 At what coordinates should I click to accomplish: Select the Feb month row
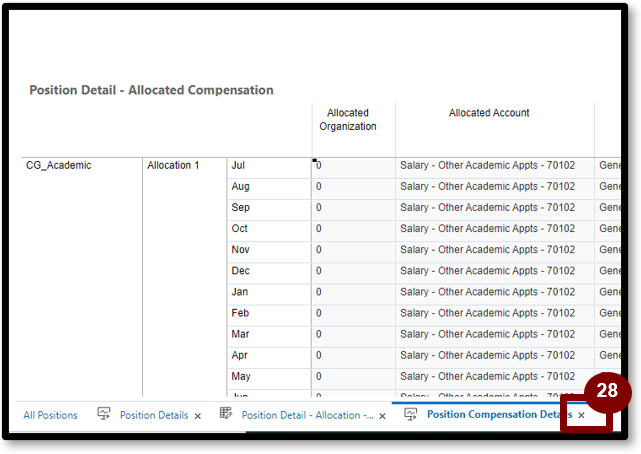coord(269,313)
